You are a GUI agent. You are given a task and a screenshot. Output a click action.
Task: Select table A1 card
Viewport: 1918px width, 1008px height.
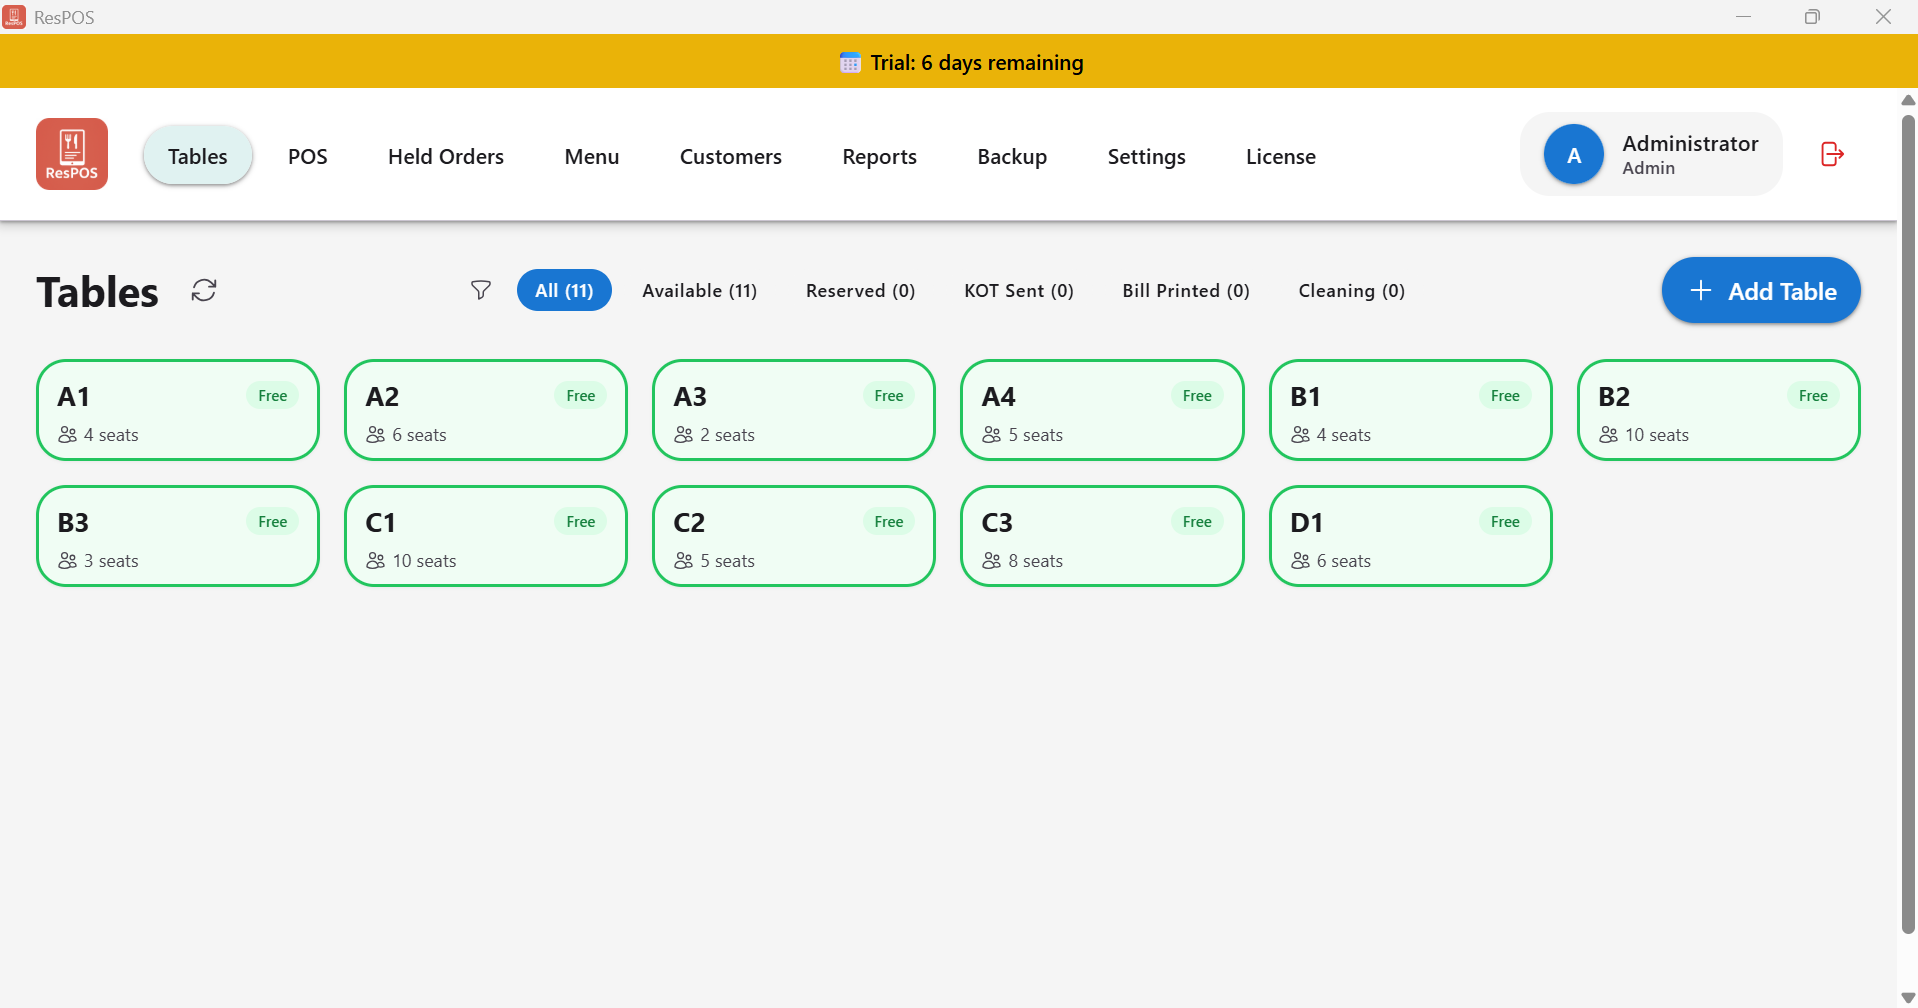178,410
